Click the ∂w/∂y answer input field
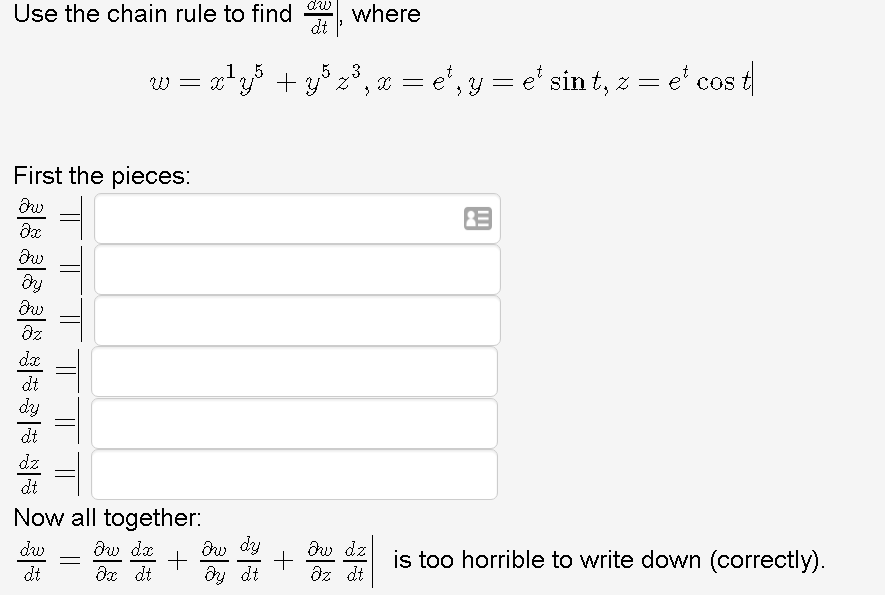 (x=296, y=269)
